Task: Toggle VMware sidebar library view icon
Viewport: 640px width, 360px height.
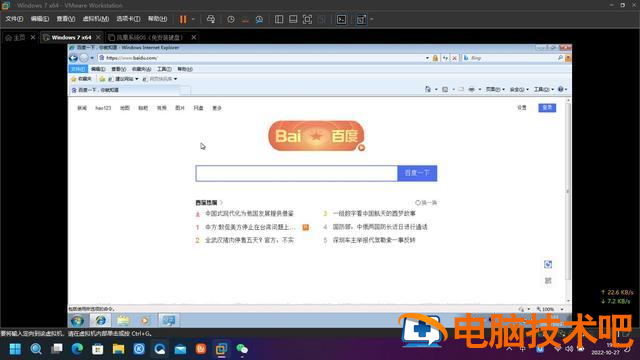Action: tap(279, 19)
